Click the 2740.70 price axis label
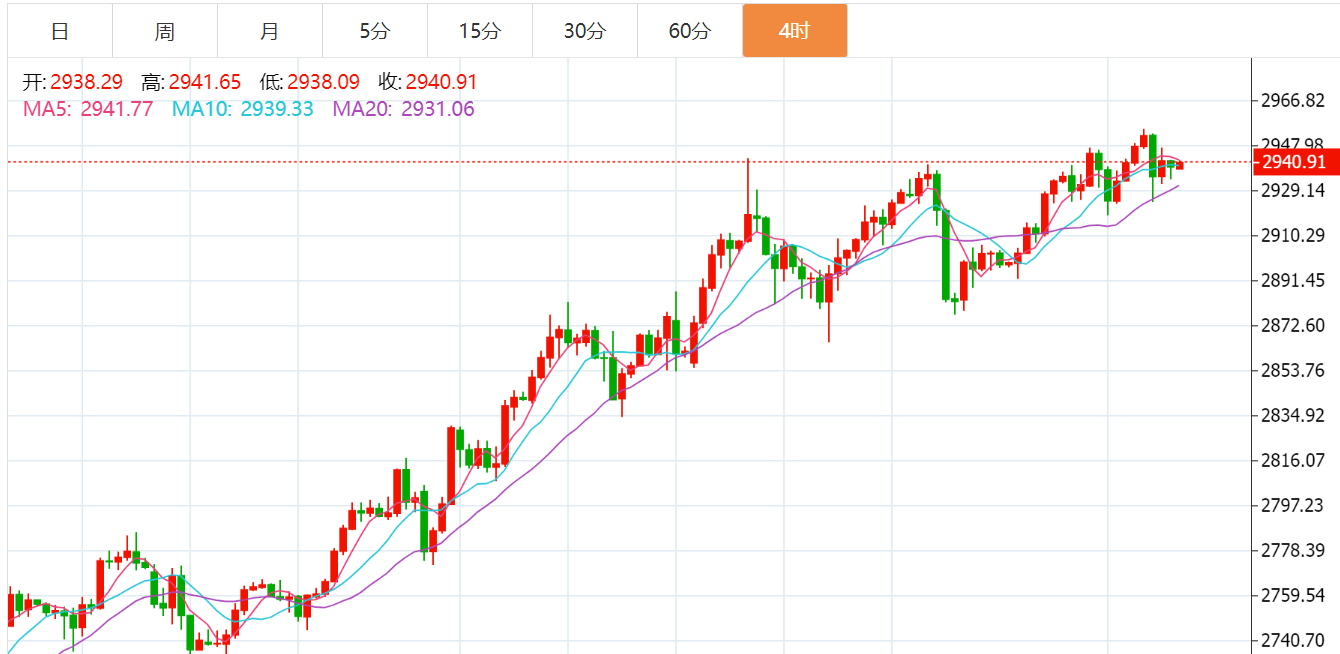This screenshot has height=654, width=1340. click(x=1293, y=640)
